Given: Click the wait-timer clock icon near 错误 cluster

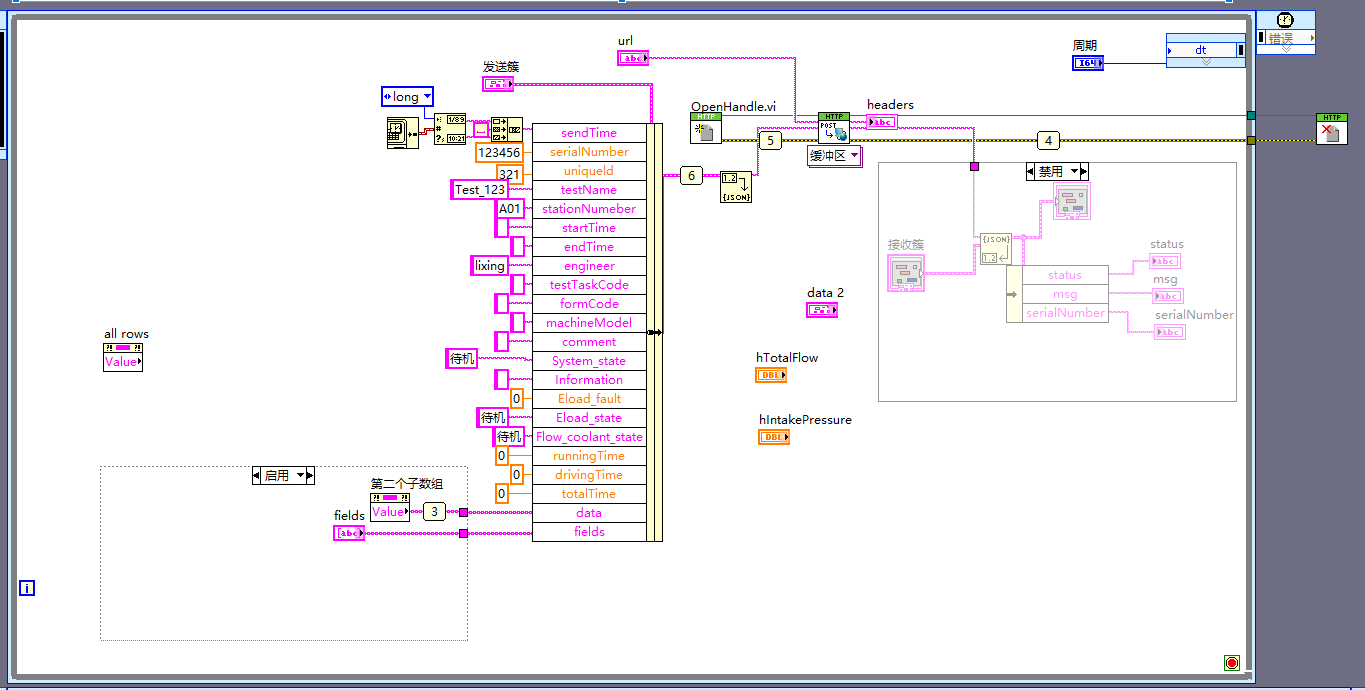Looking at the screenshot, I should [1285, 20].
